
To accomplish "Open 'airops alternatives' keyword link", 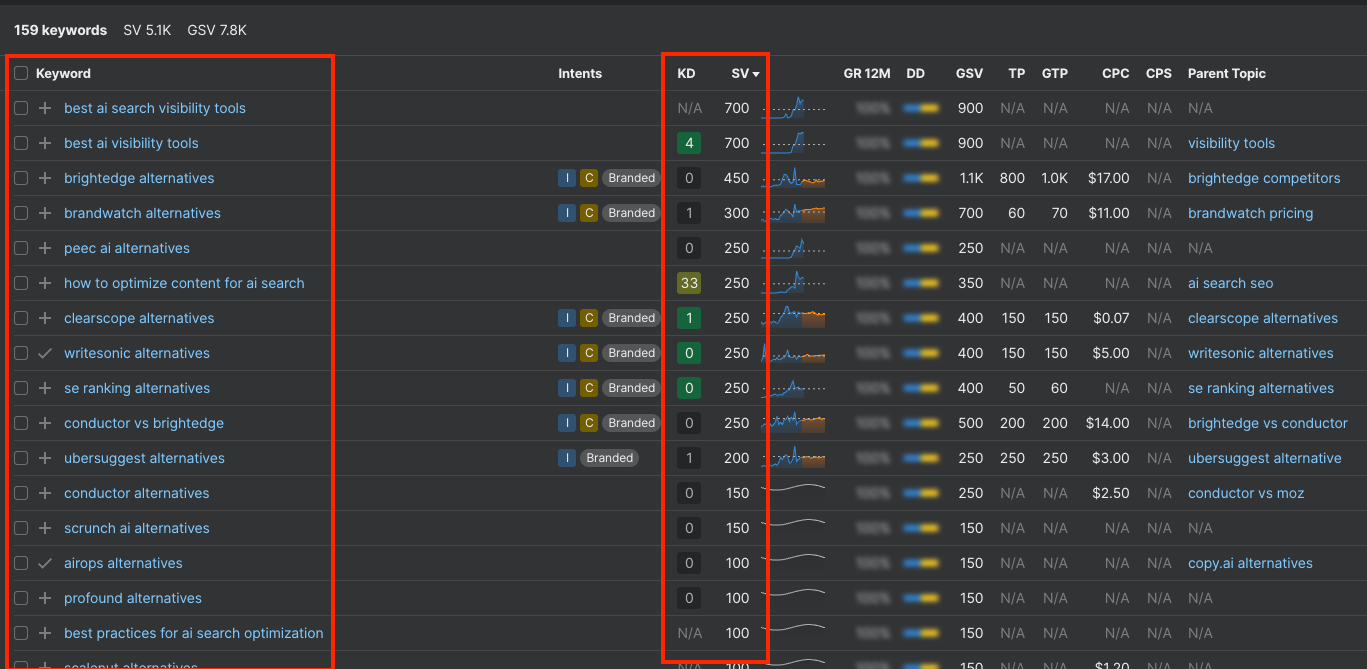I will click(123, 563).
